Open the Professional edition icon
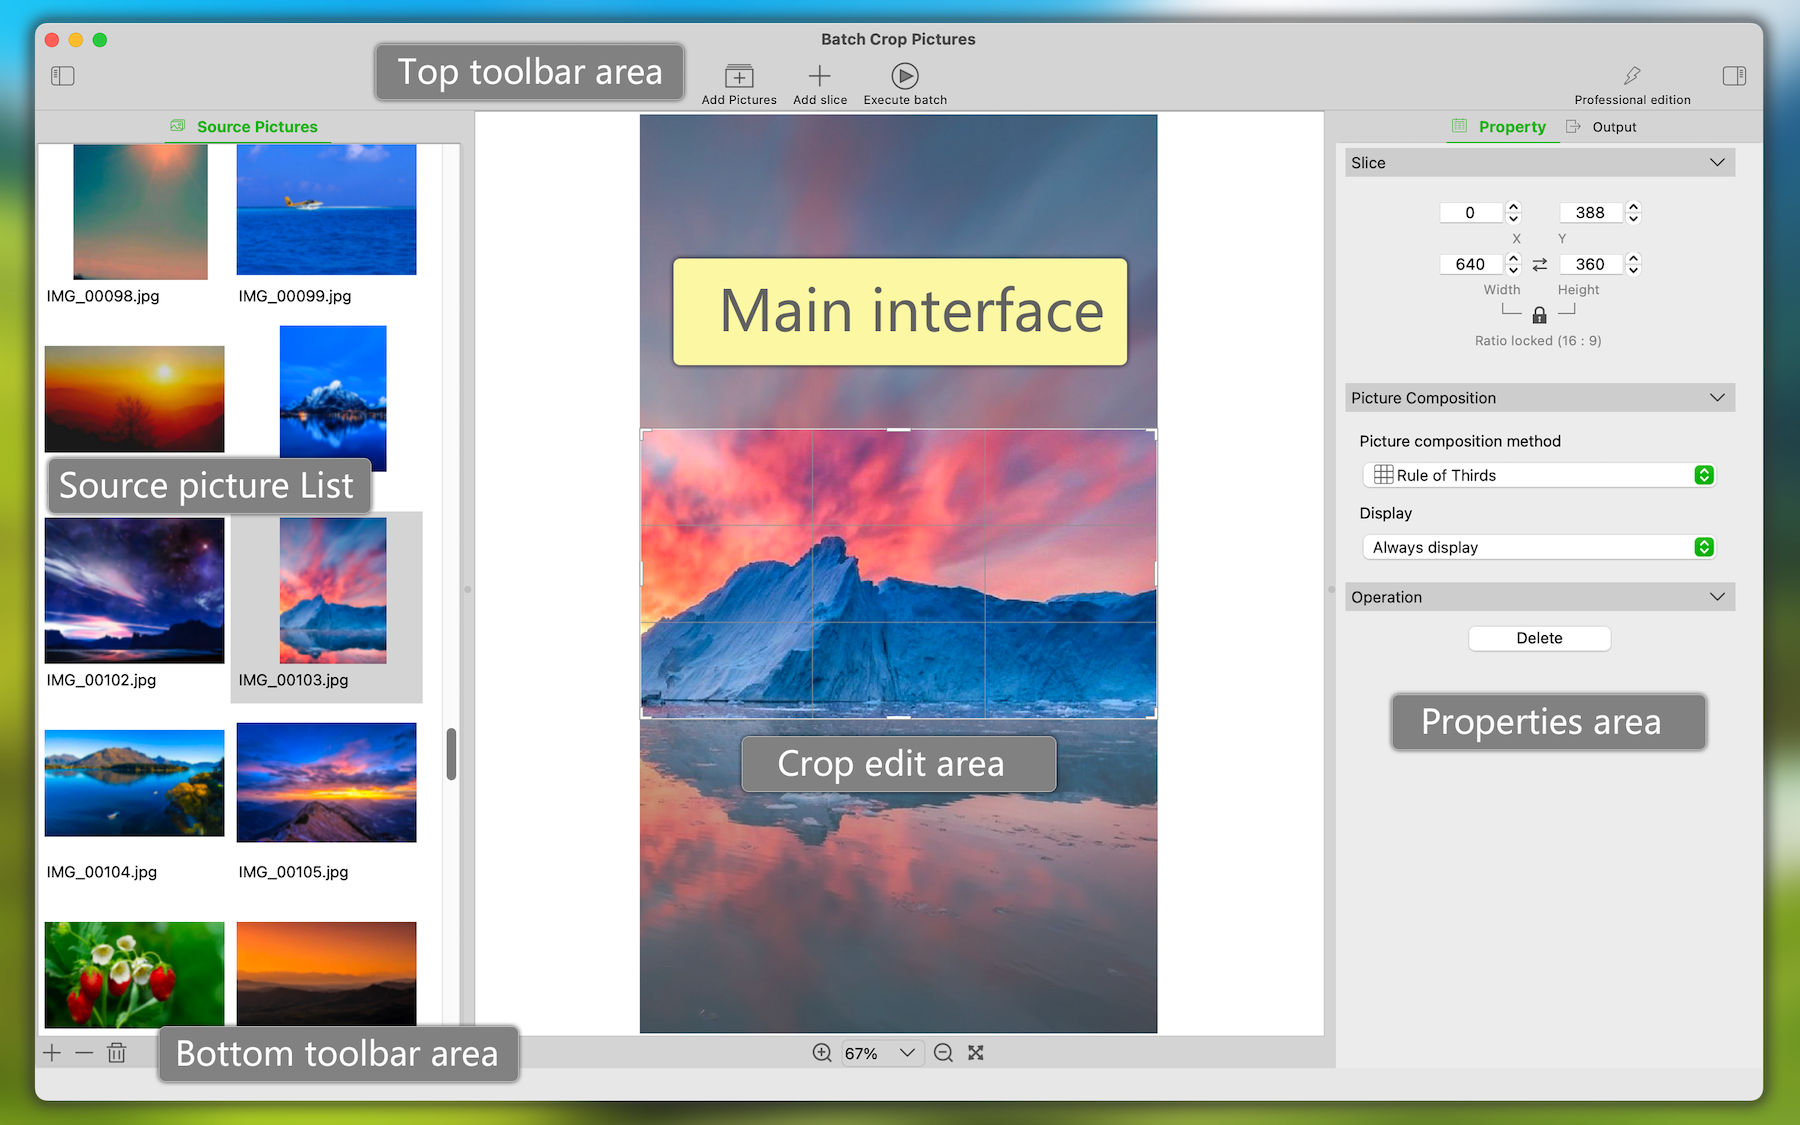 pos(1632,76)
